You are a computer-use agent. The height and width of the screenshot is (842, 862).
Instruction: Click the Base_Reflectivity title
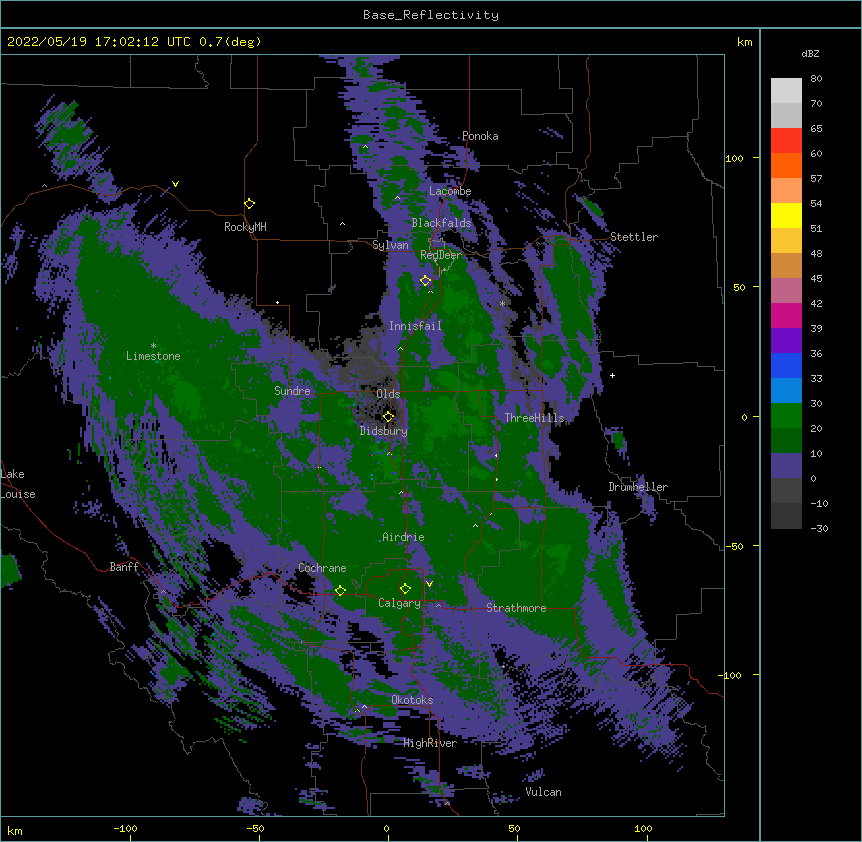pyautogui.click(x=431, y=15)
